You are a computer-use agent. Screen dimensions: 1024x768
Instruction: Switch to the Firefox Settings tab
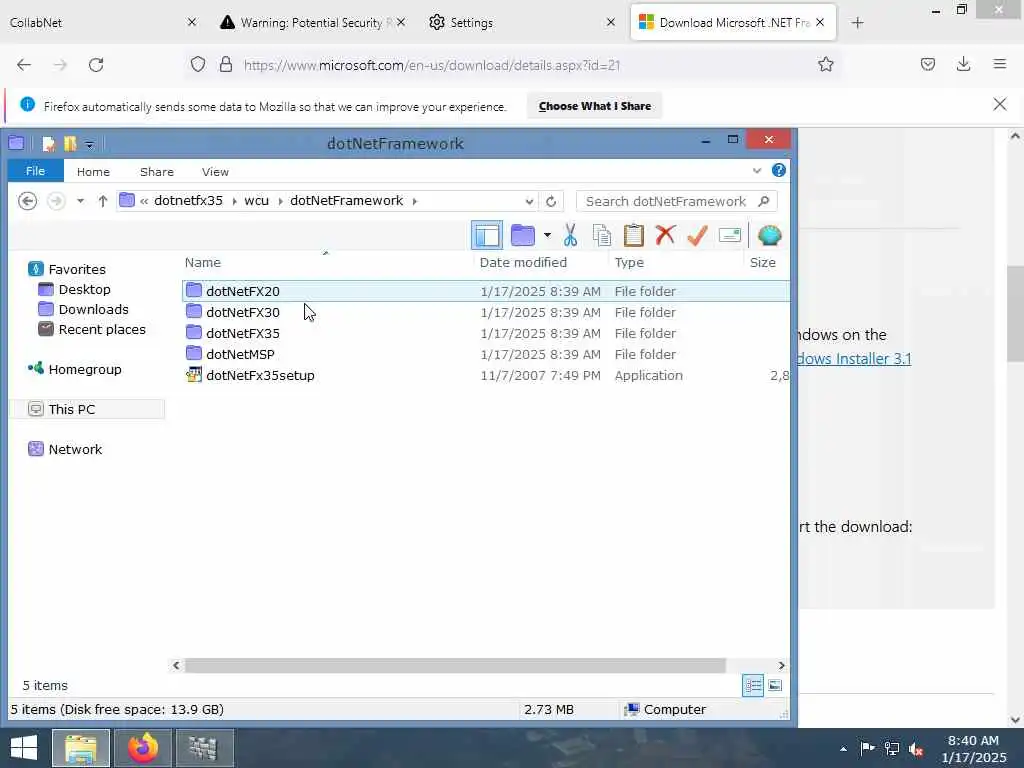522,22
